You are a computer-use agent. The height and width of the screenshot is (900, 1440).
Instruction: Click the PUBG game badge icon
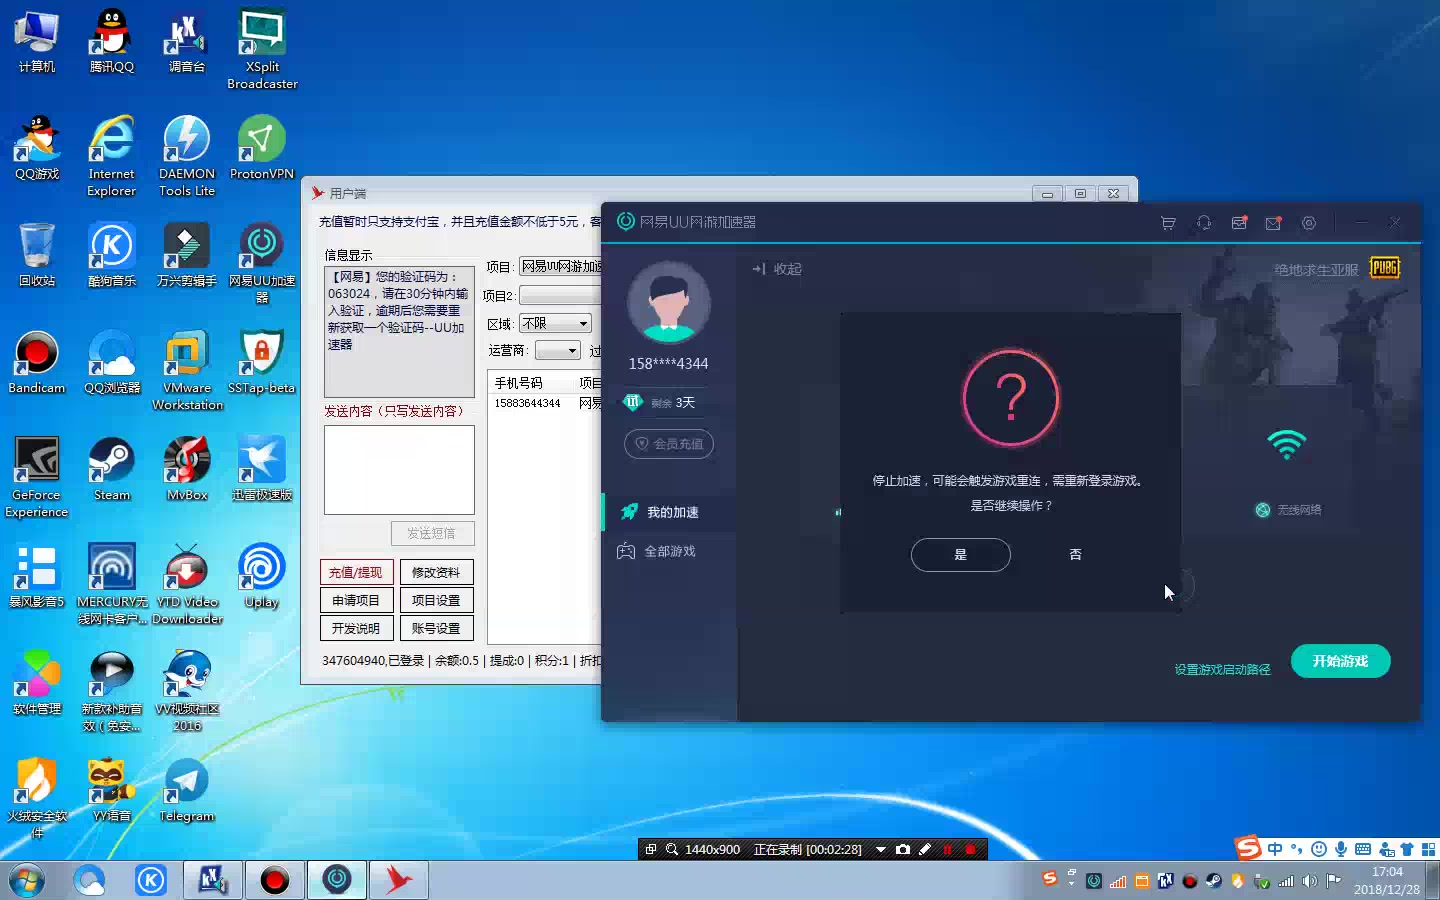click(x=1385, y=268)
